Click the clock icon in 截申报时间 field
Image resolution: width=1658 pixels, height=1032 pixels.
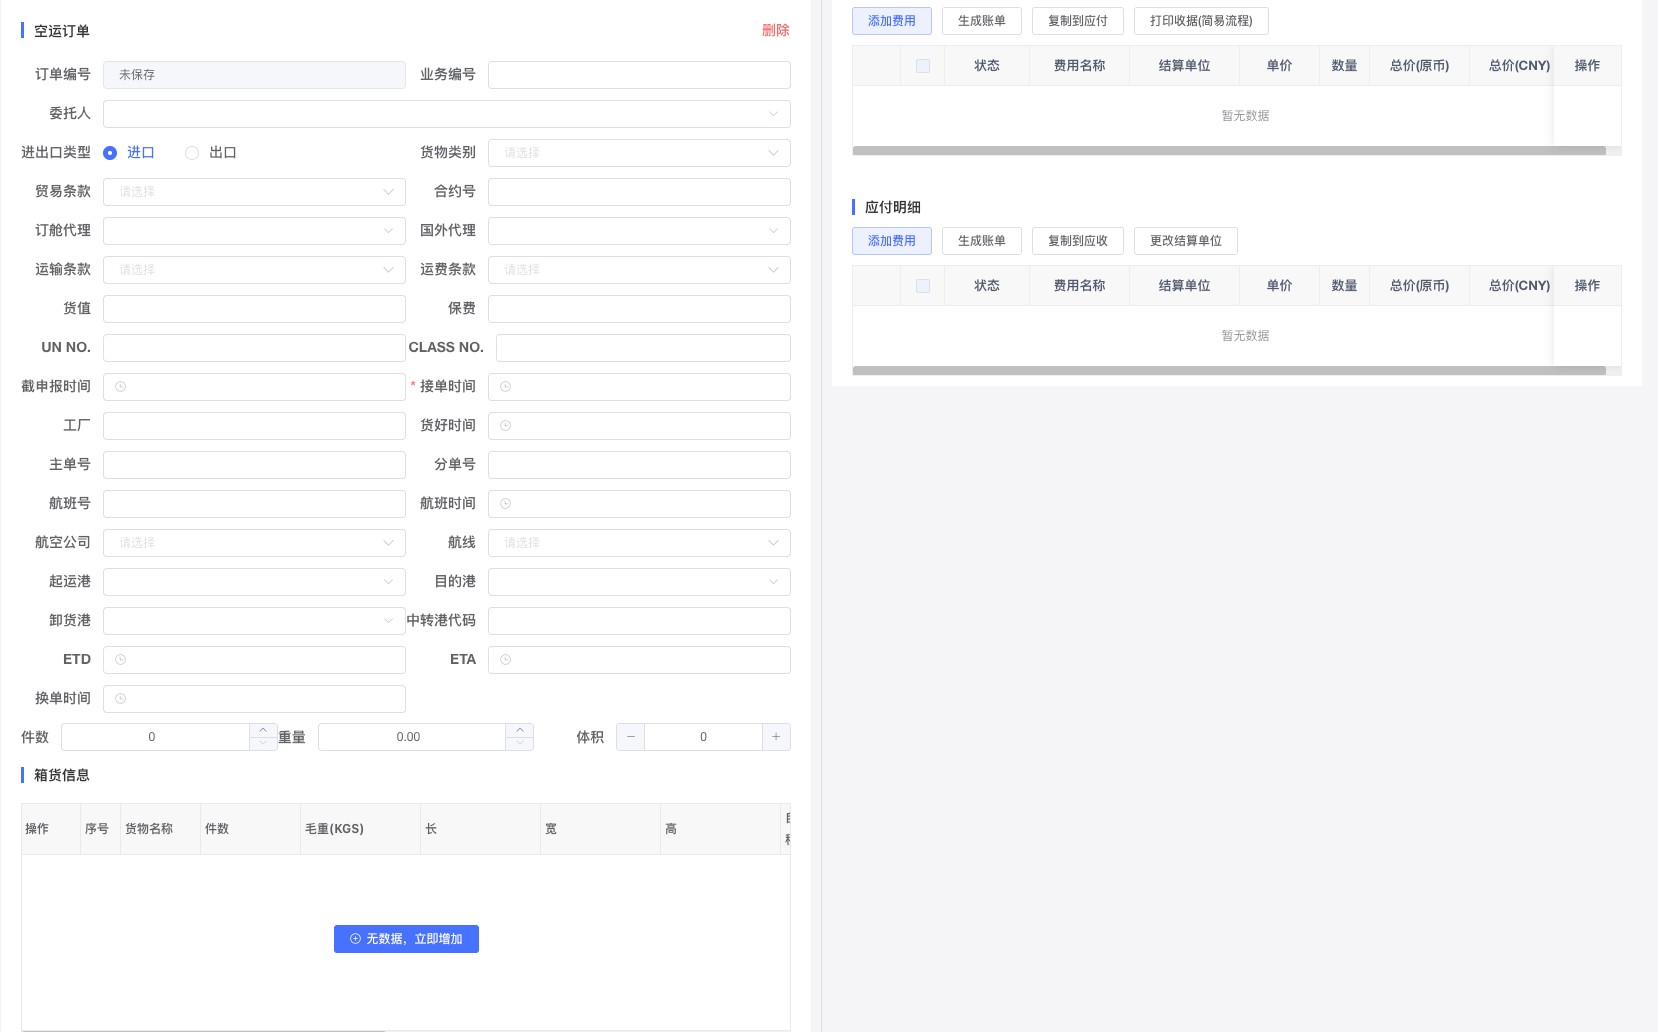point(121,387)
